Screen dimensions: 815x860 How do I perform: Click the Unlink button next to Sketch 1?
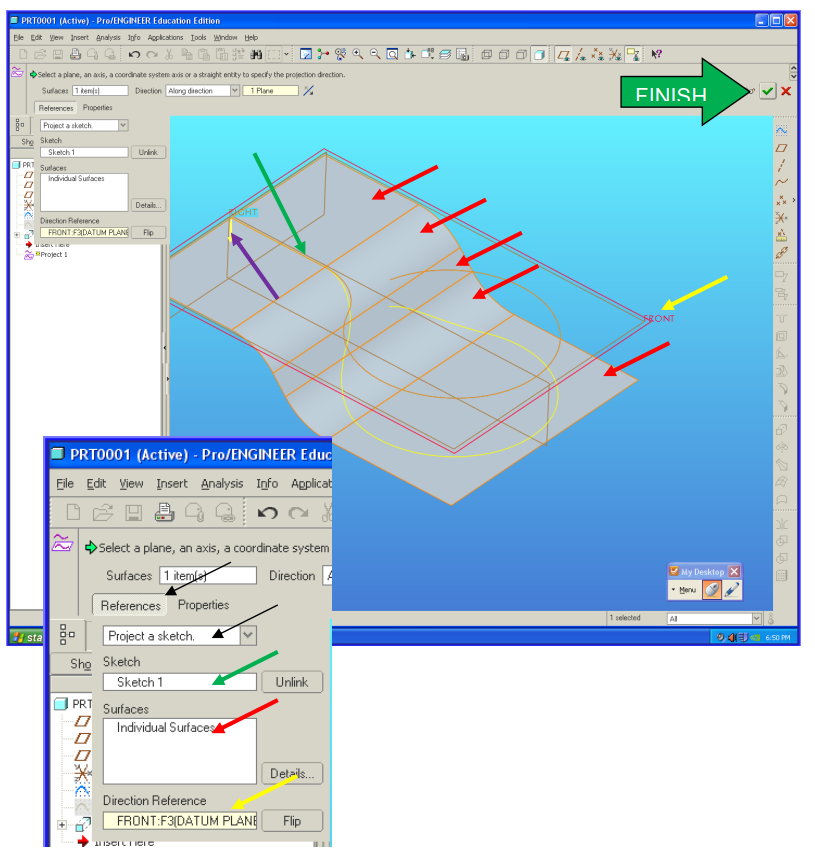click(293, 682)
